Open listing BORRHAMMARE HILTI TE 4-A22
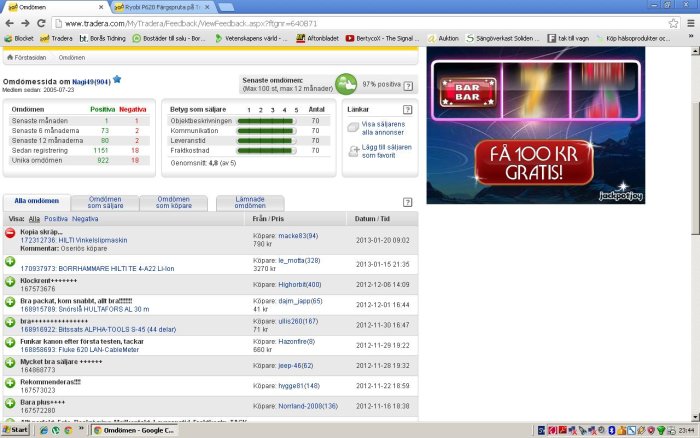This screenshot has width=700, height=438. [97, 269]
